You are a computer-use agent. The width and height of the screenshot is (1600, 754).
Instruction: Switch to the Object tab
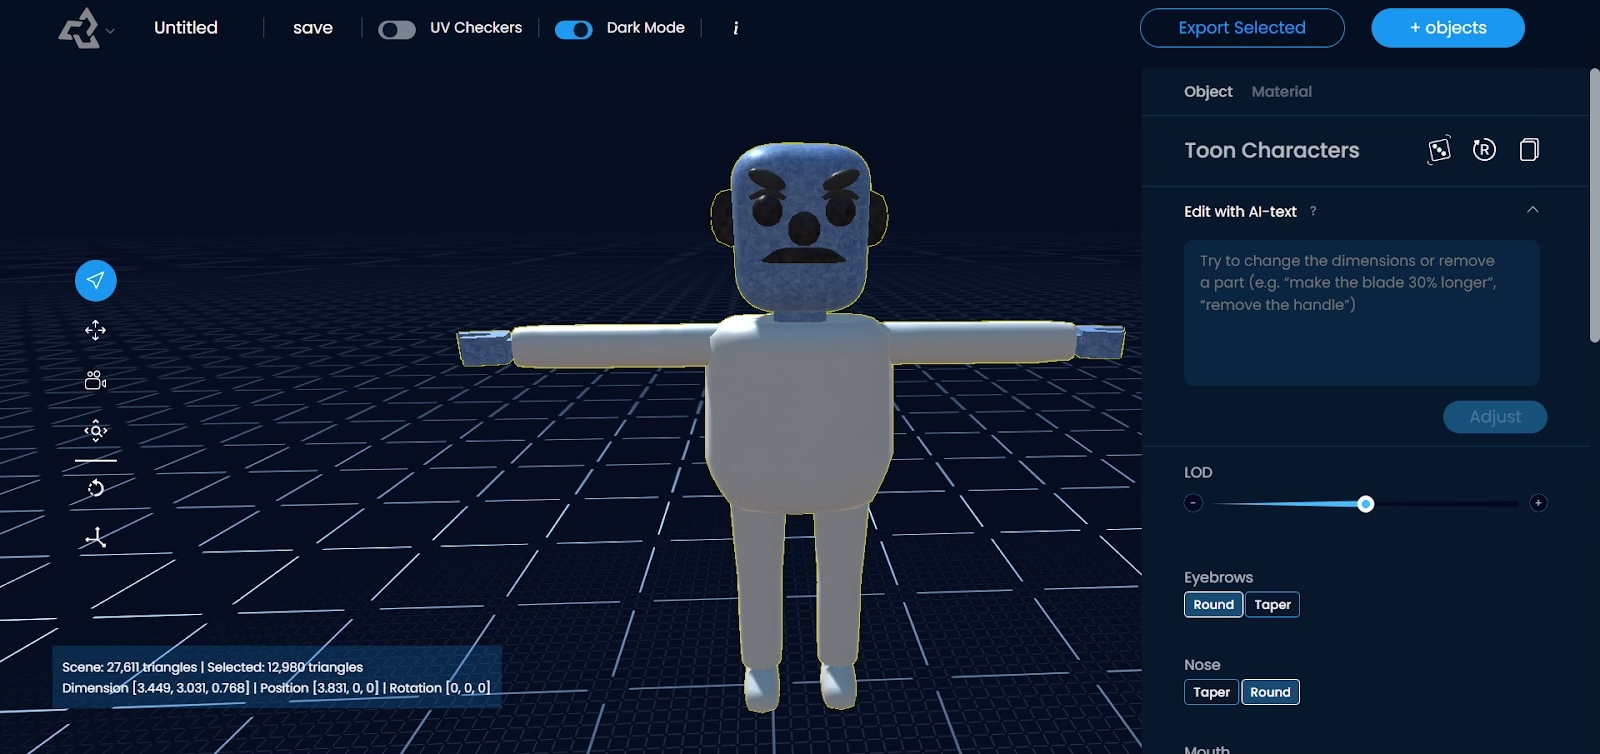pos(1208,92)
